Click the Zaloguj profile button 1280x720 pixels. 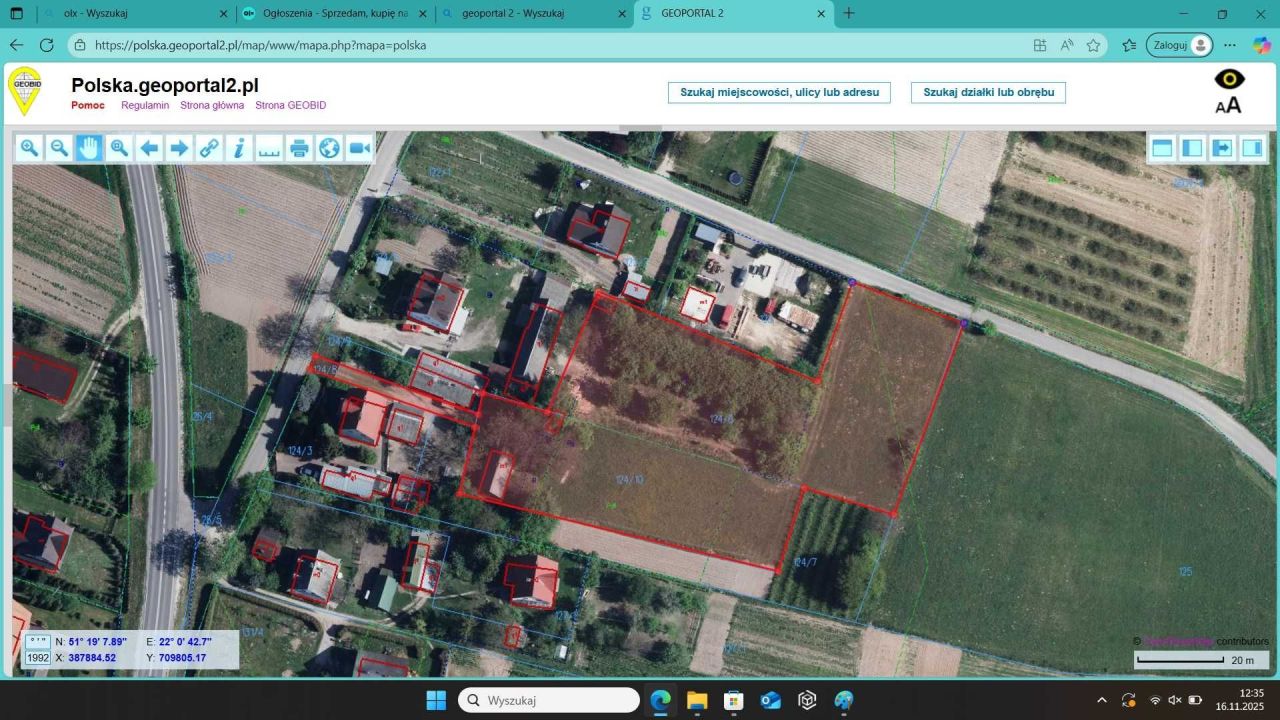pyautogui.click(x=1180, y=45)
